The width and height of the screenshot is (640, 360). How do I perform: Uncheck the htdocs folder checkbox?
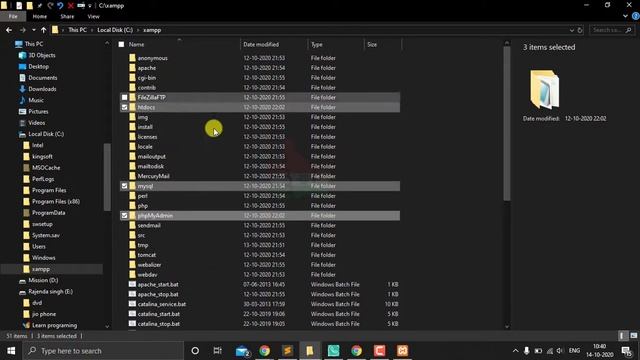point(124,107)
